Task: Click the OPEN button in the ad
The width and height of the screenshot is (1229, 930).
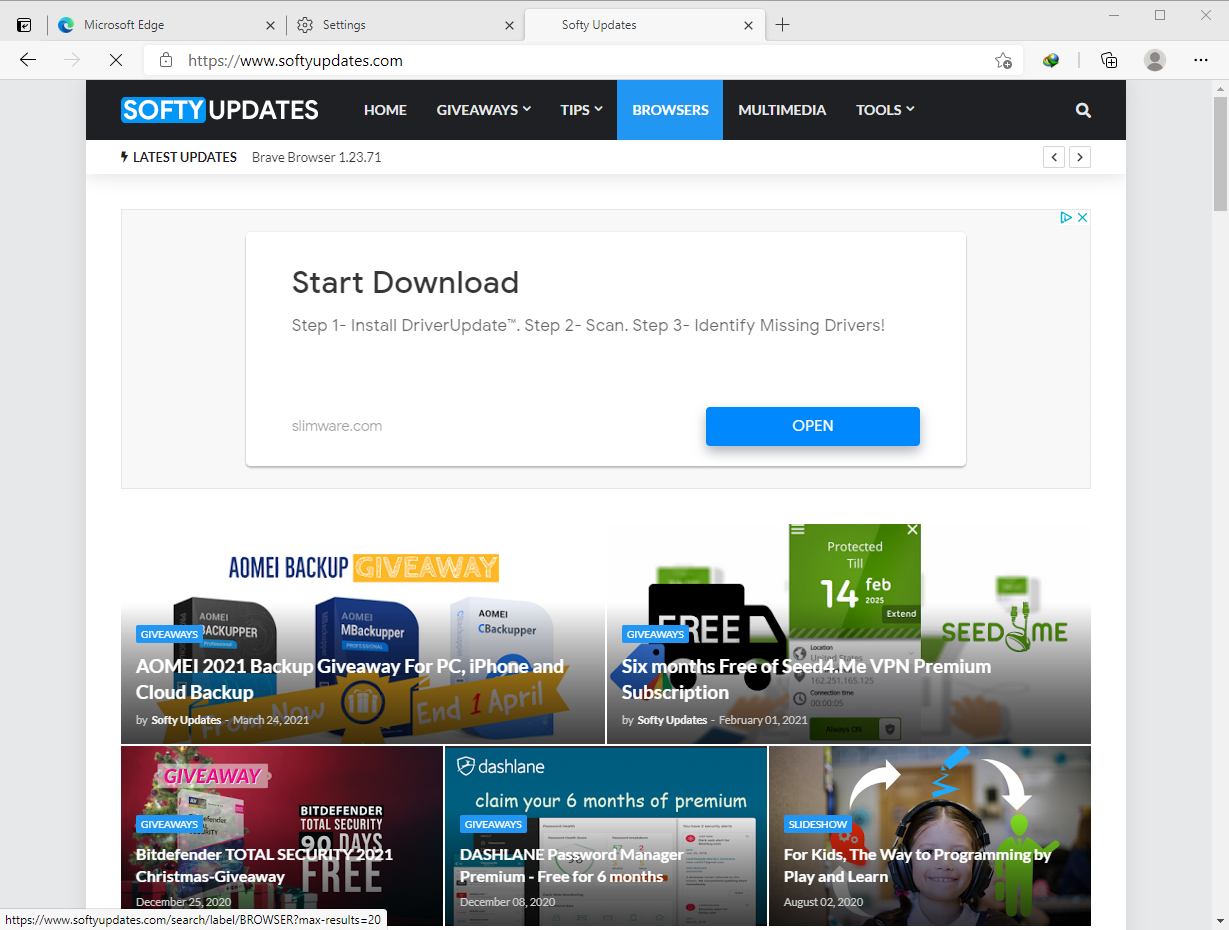Action: (813, 426)
